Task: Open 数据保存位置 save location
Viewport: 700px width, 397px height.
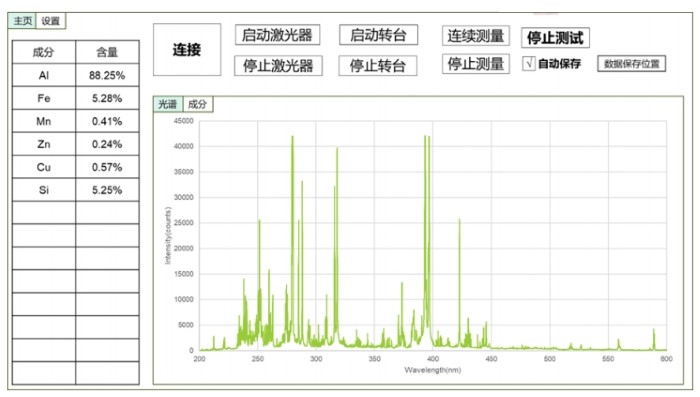Action: click(x=631, y=63)
